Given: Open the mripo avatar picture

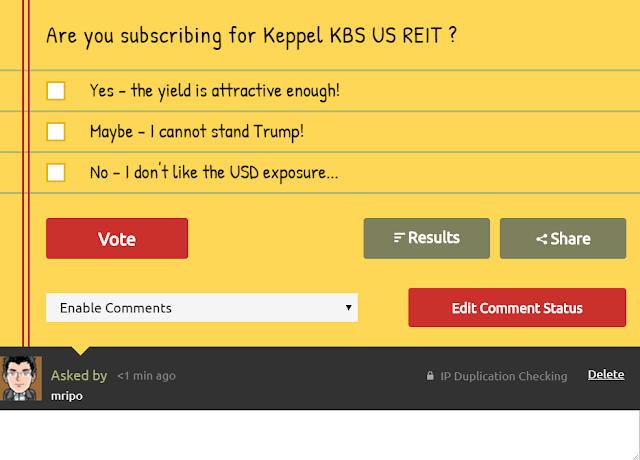Looking at the screenshot, I should click(21, 379).
